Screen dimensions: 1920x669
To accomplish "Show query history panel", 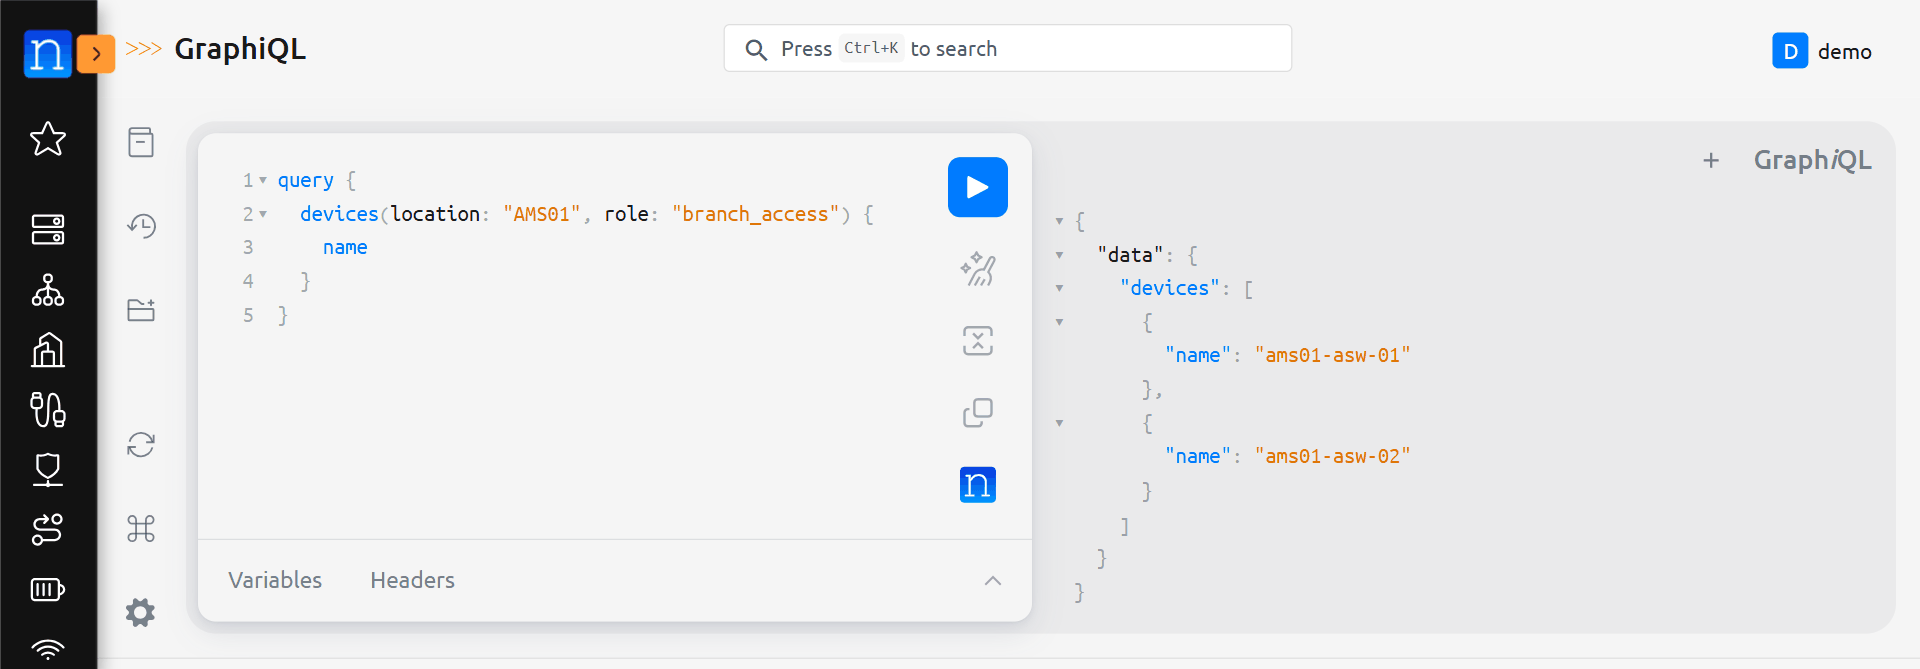I will 141,226.
